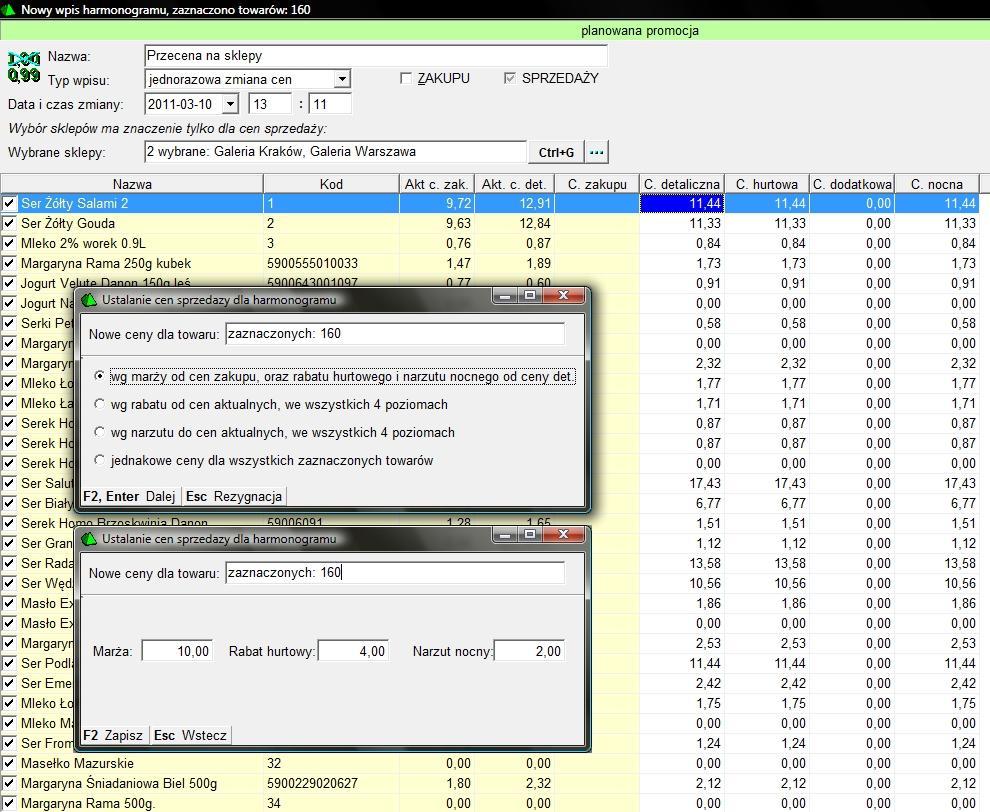The image size is (990, 812).
Task: Click the green title icon of the Marża dialog
Action: 89,539
